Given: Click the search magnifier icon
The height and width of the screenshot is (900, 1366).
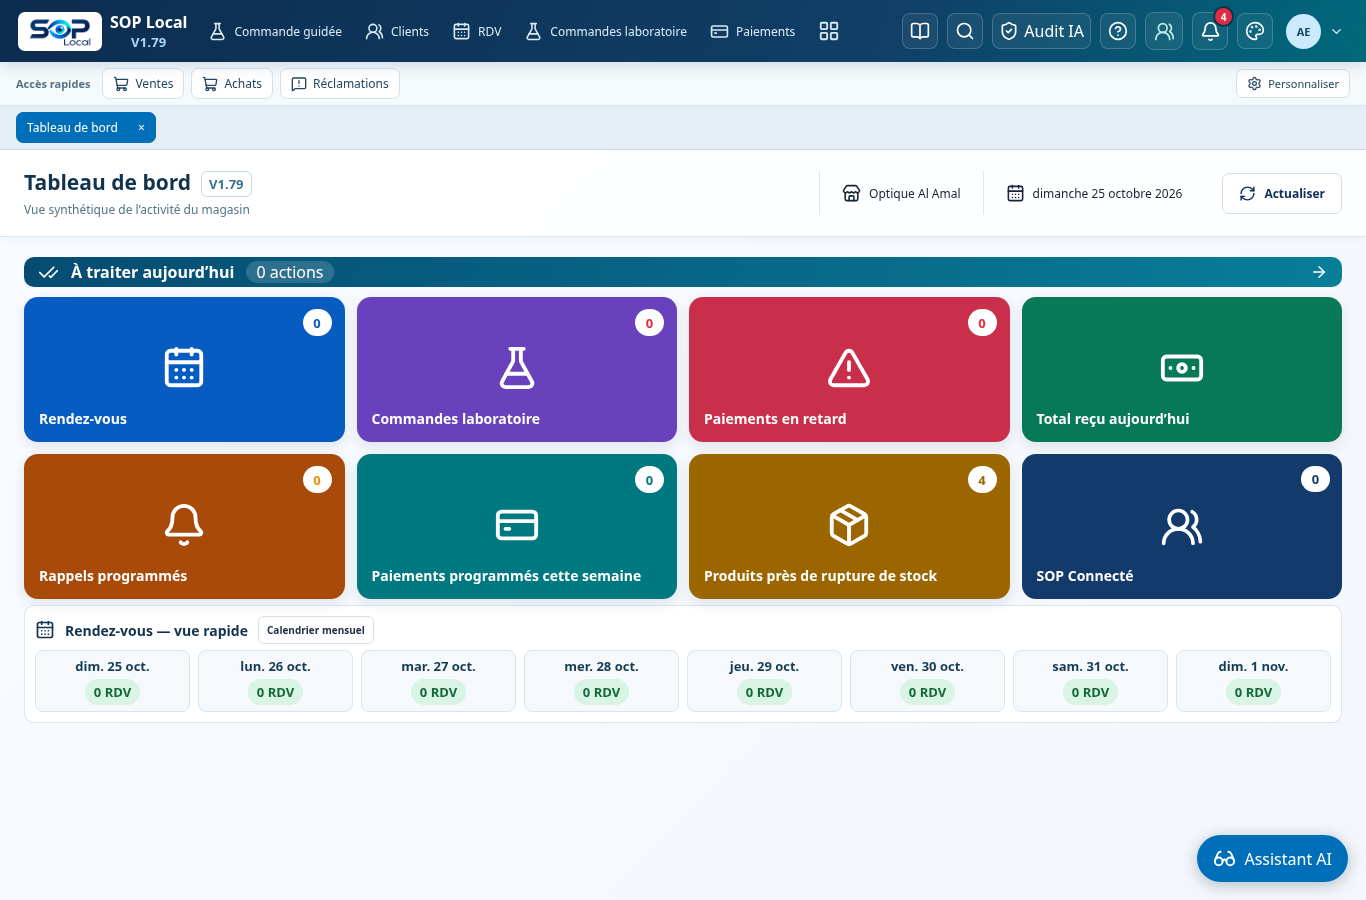Looking at the screenshot, I should pos(965,31).
